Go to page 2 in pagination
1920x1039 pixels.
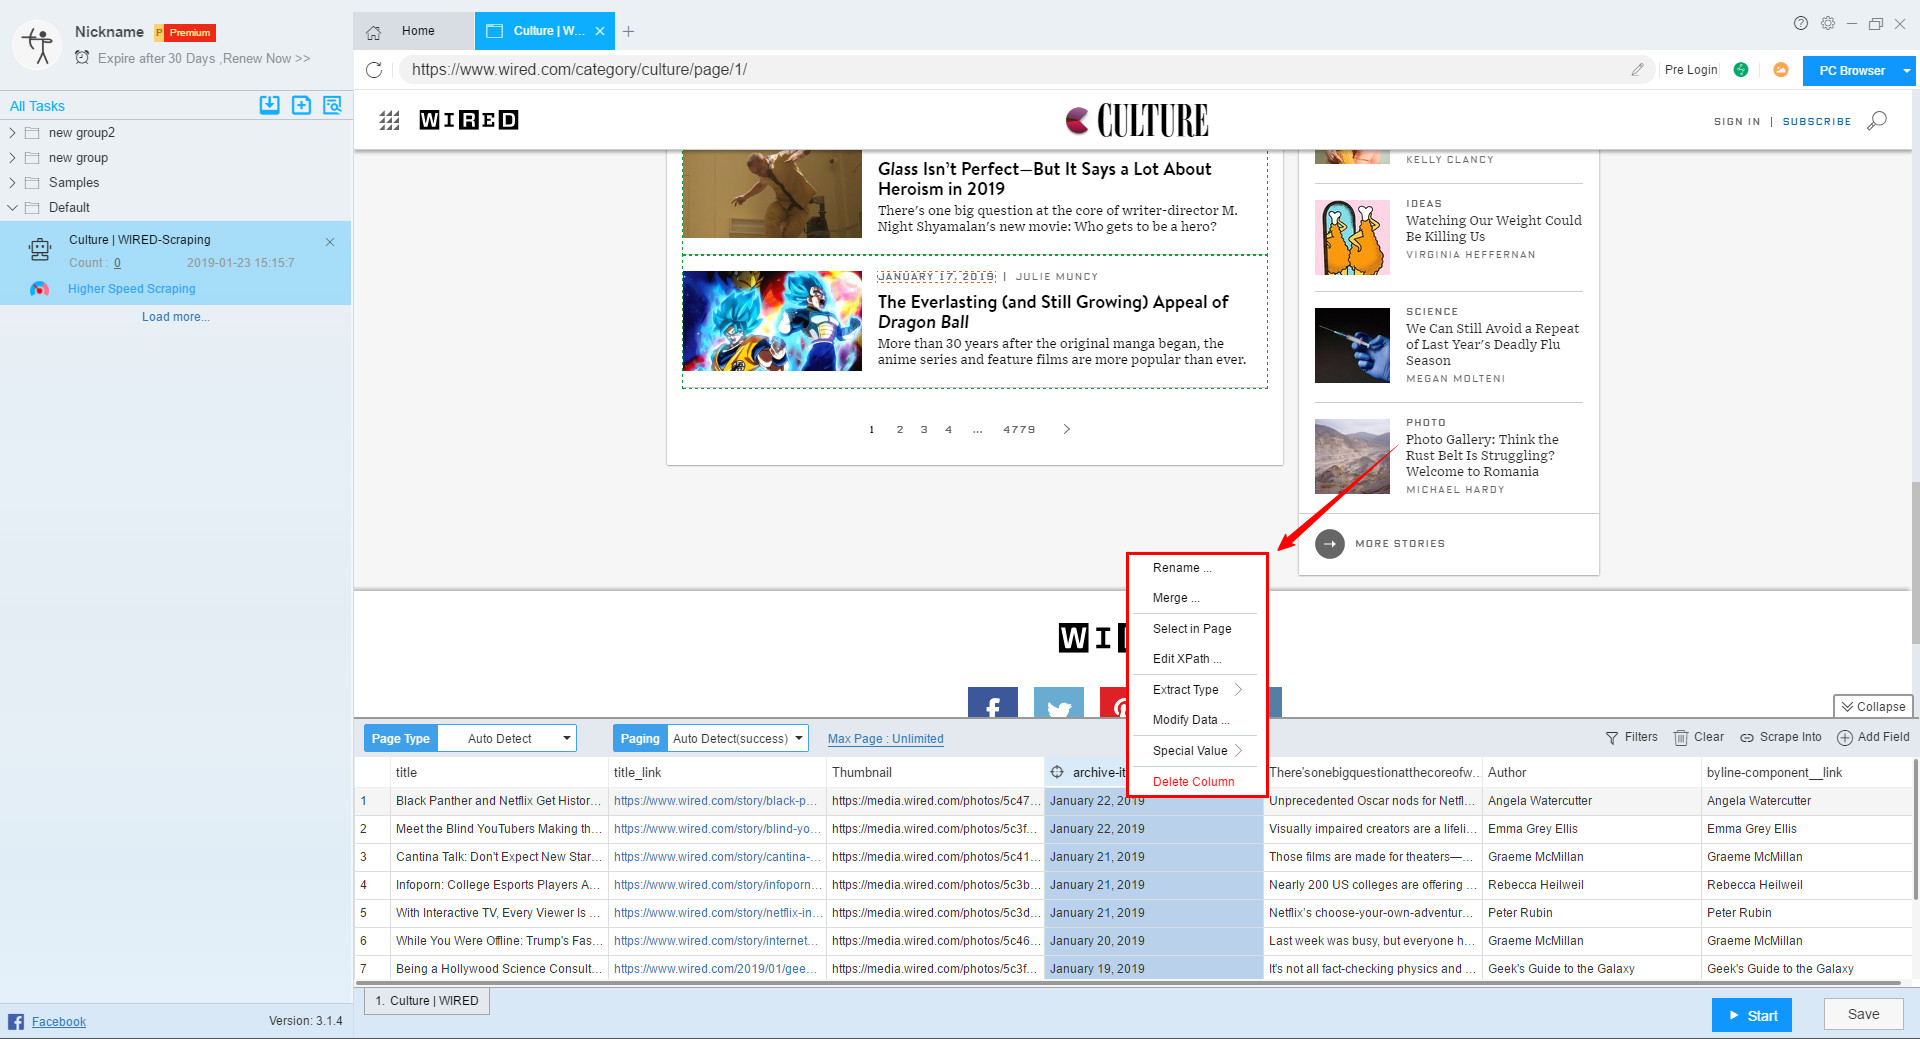tap(900, 429)
